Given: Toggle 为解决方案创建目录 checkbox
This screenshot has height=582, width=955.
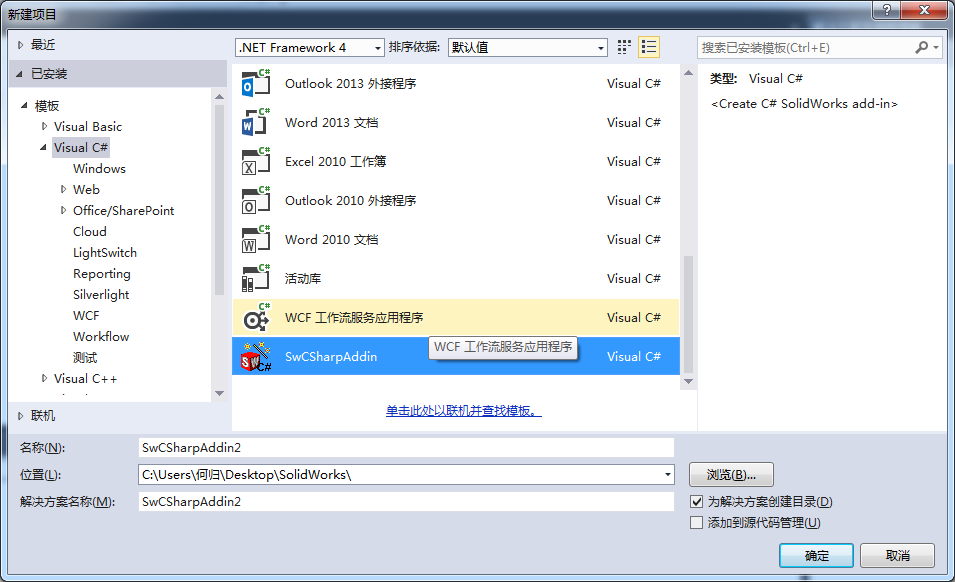Looking at the screenshot, I should pyautogui.click(x=697, y=502).
